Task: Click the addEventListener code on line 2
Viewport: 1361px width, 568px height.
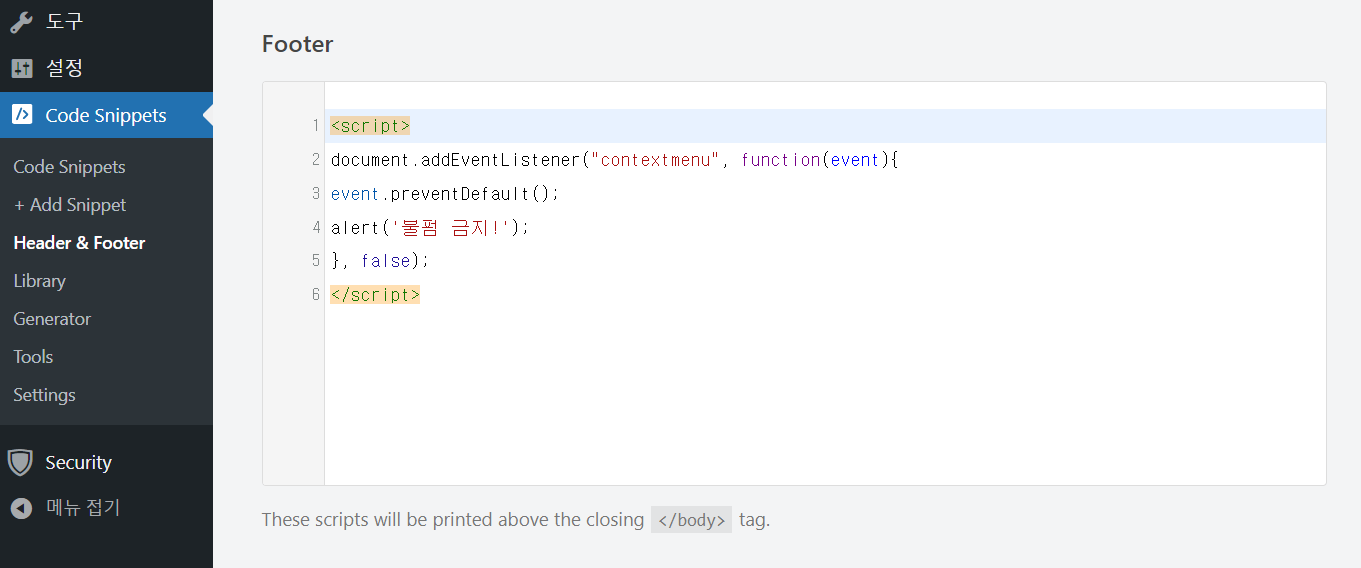Action: point(615,160)
